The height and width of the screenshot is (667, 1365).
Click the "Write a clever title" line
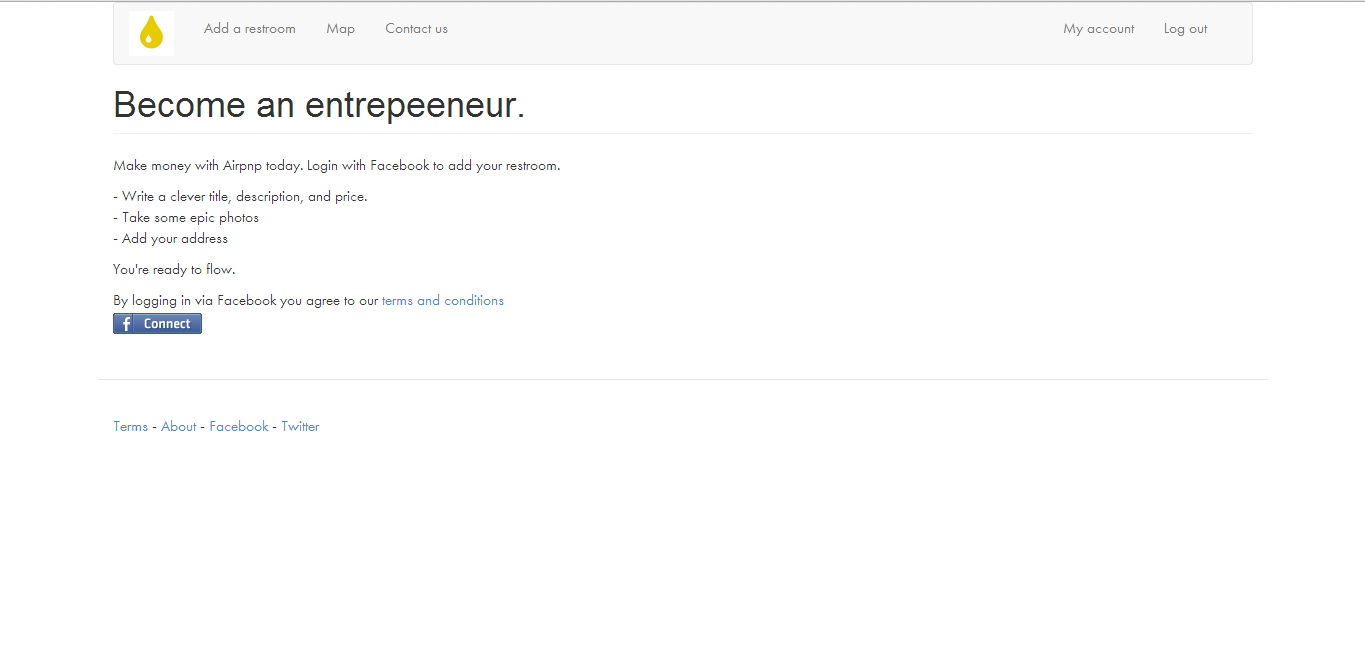tap(240, 197)
